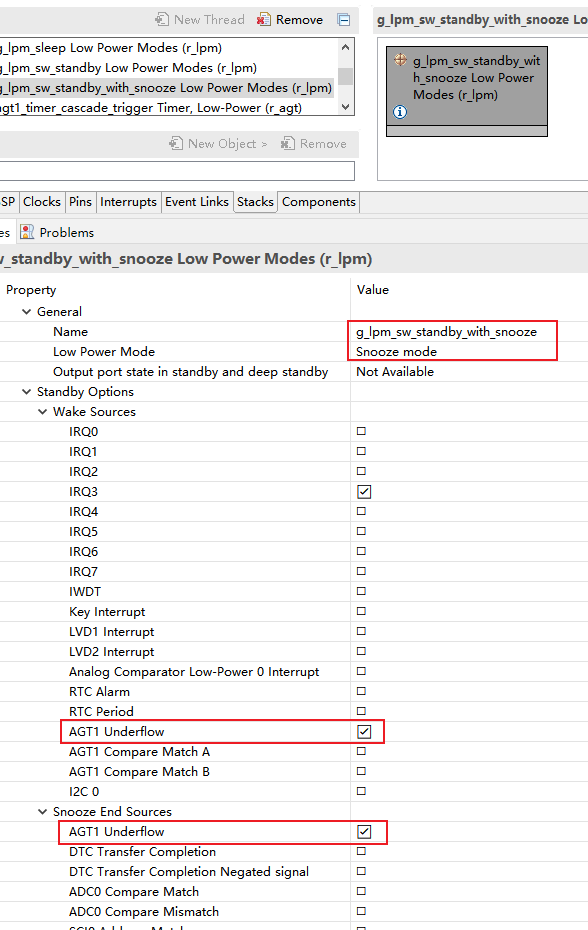Check AGT1 Compare Match B checkbox

[361, 772]
